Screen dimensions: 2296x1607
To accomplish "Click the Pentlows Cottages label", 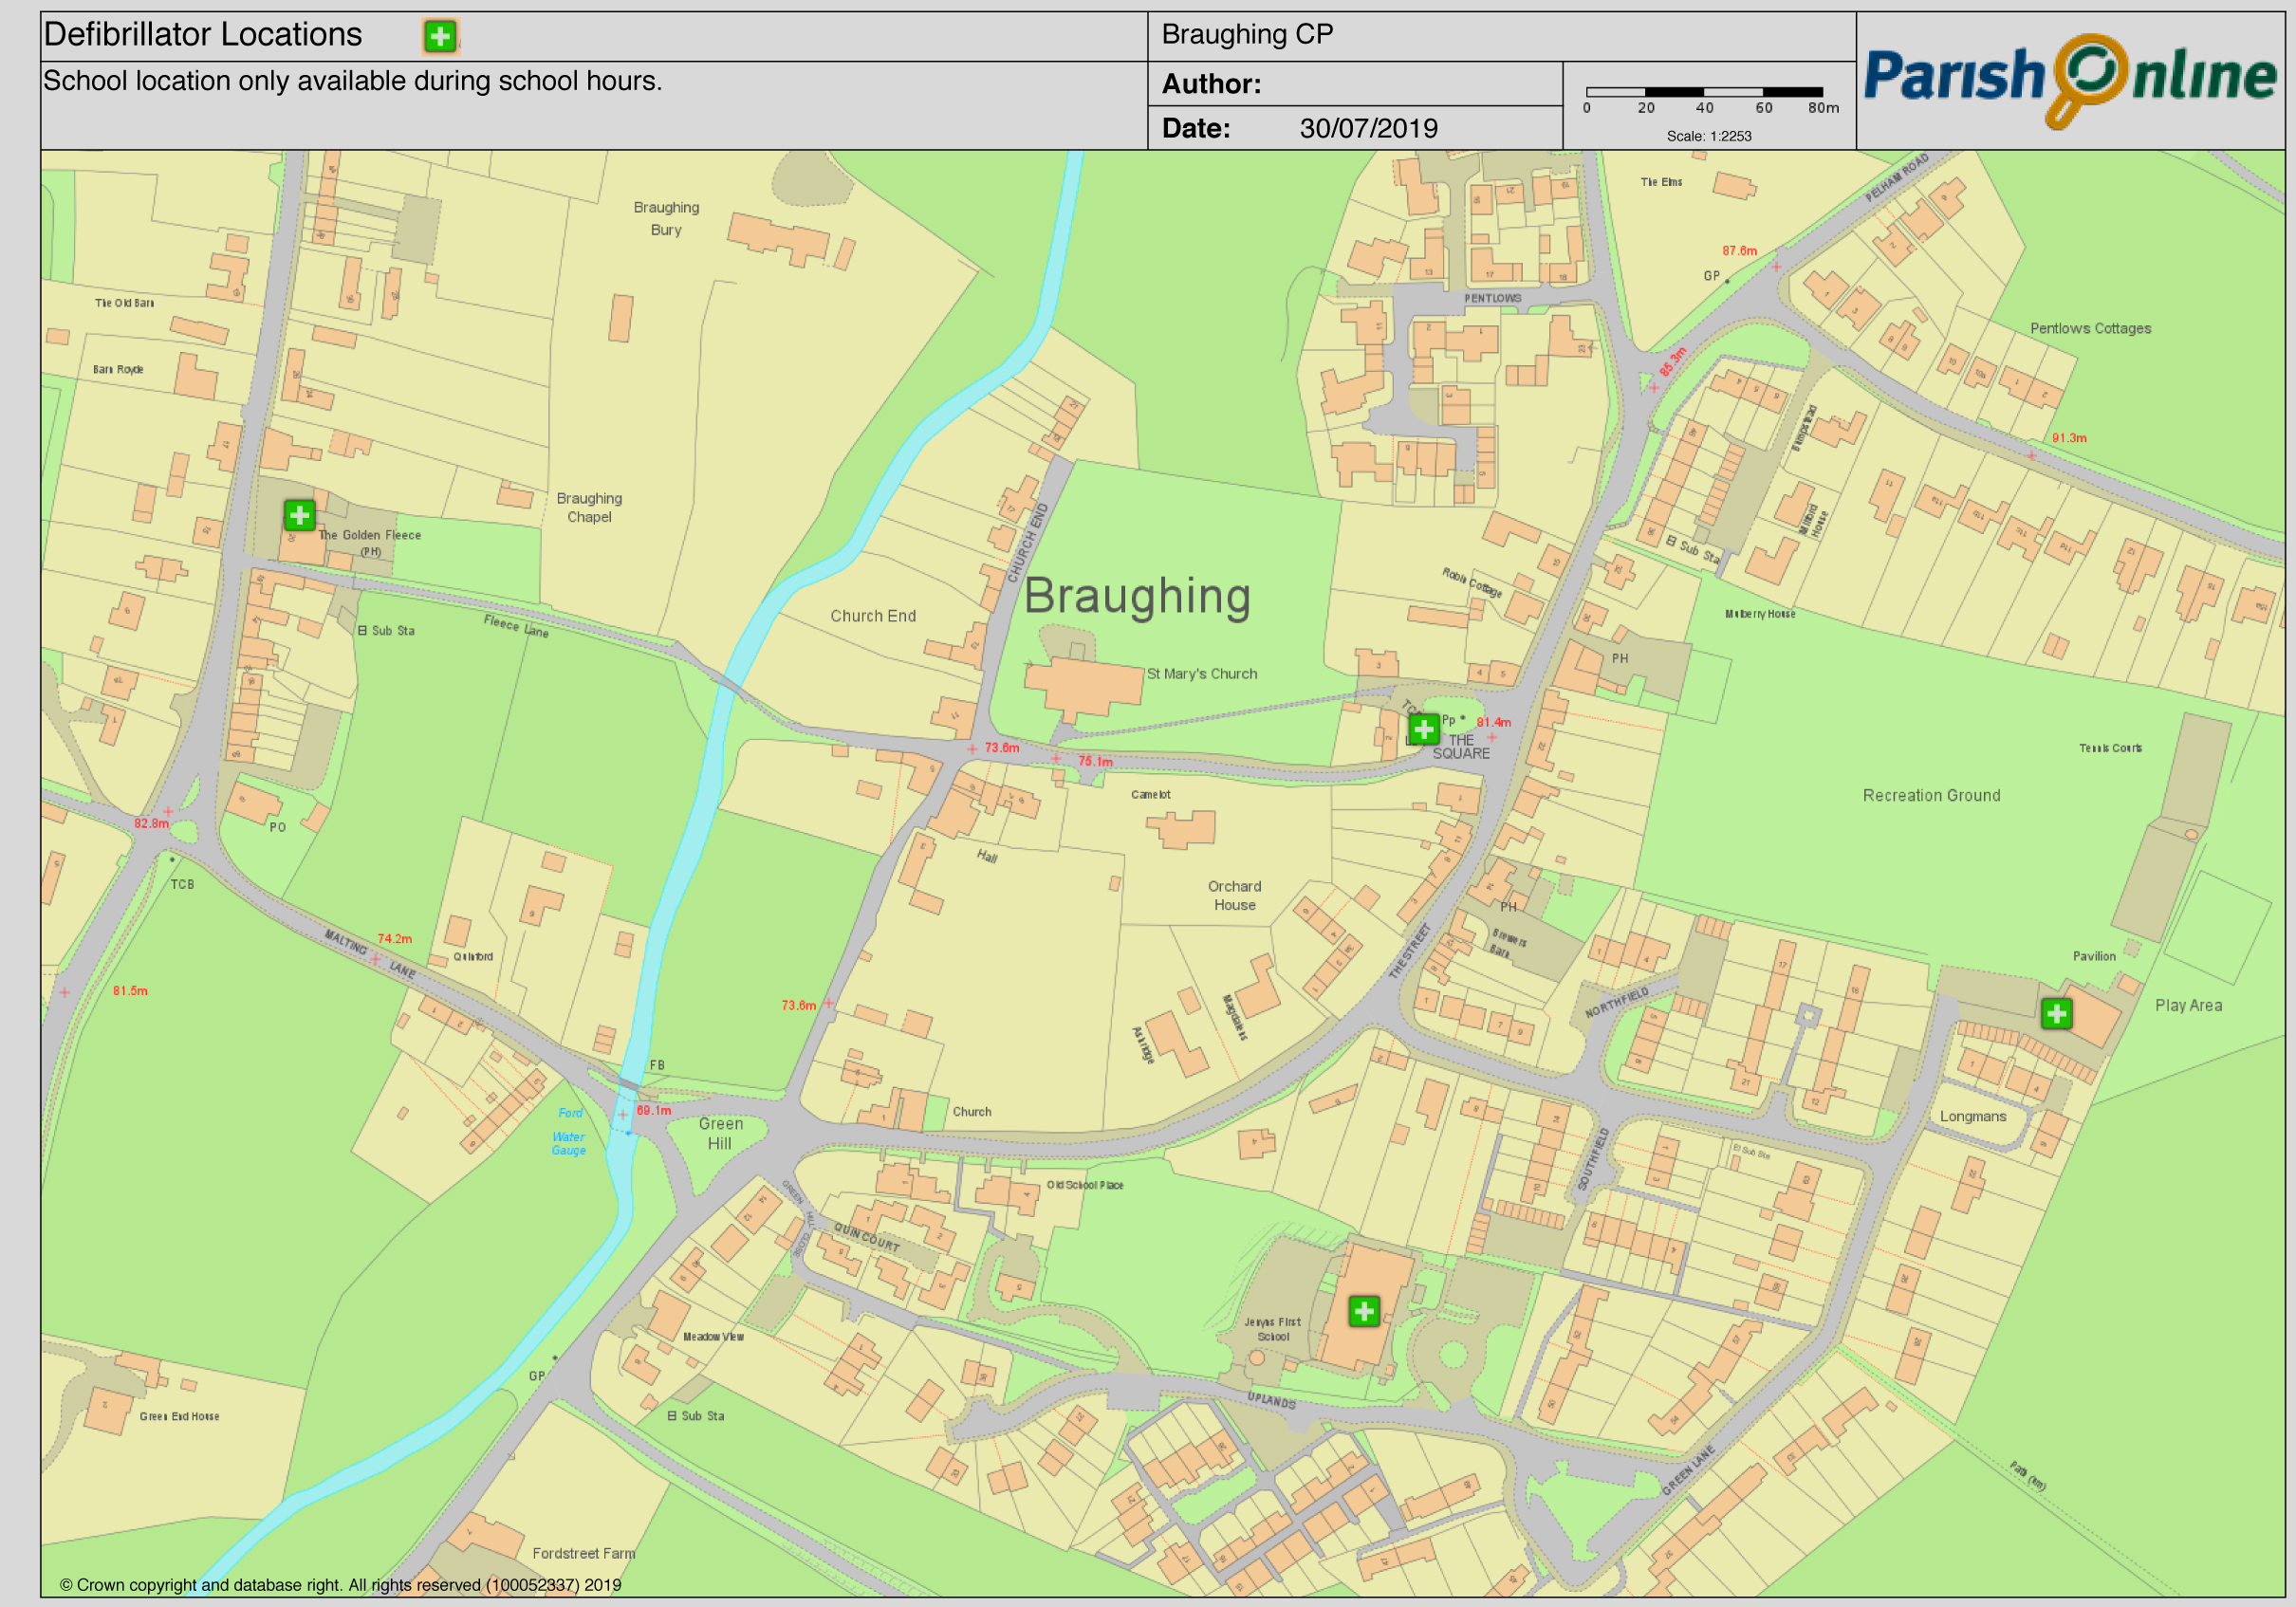I will coord(2090,328).
